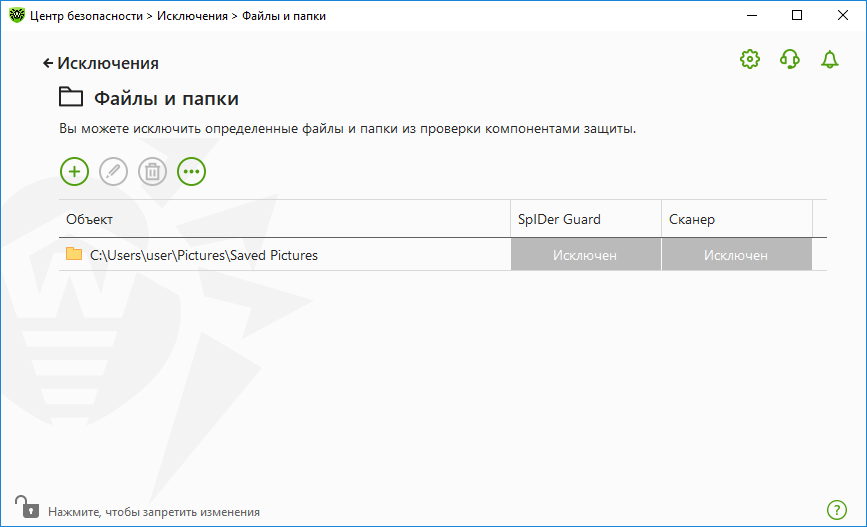This screenshot has height=527, width=867.
Task: Click the Dr.Web spider logo in title bar
Action: [x=17, y=15]
